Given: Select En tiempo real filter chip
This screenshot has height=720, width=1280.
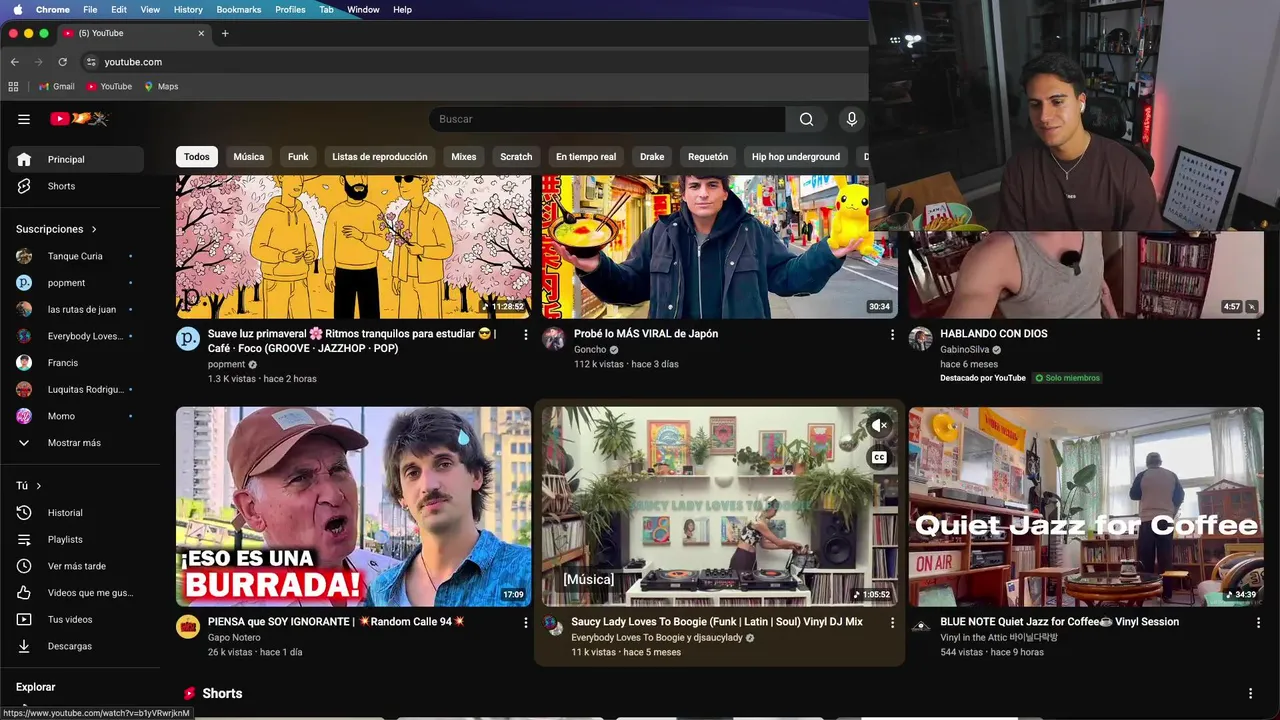Looking at the screenshot, I should coord(586,157).
